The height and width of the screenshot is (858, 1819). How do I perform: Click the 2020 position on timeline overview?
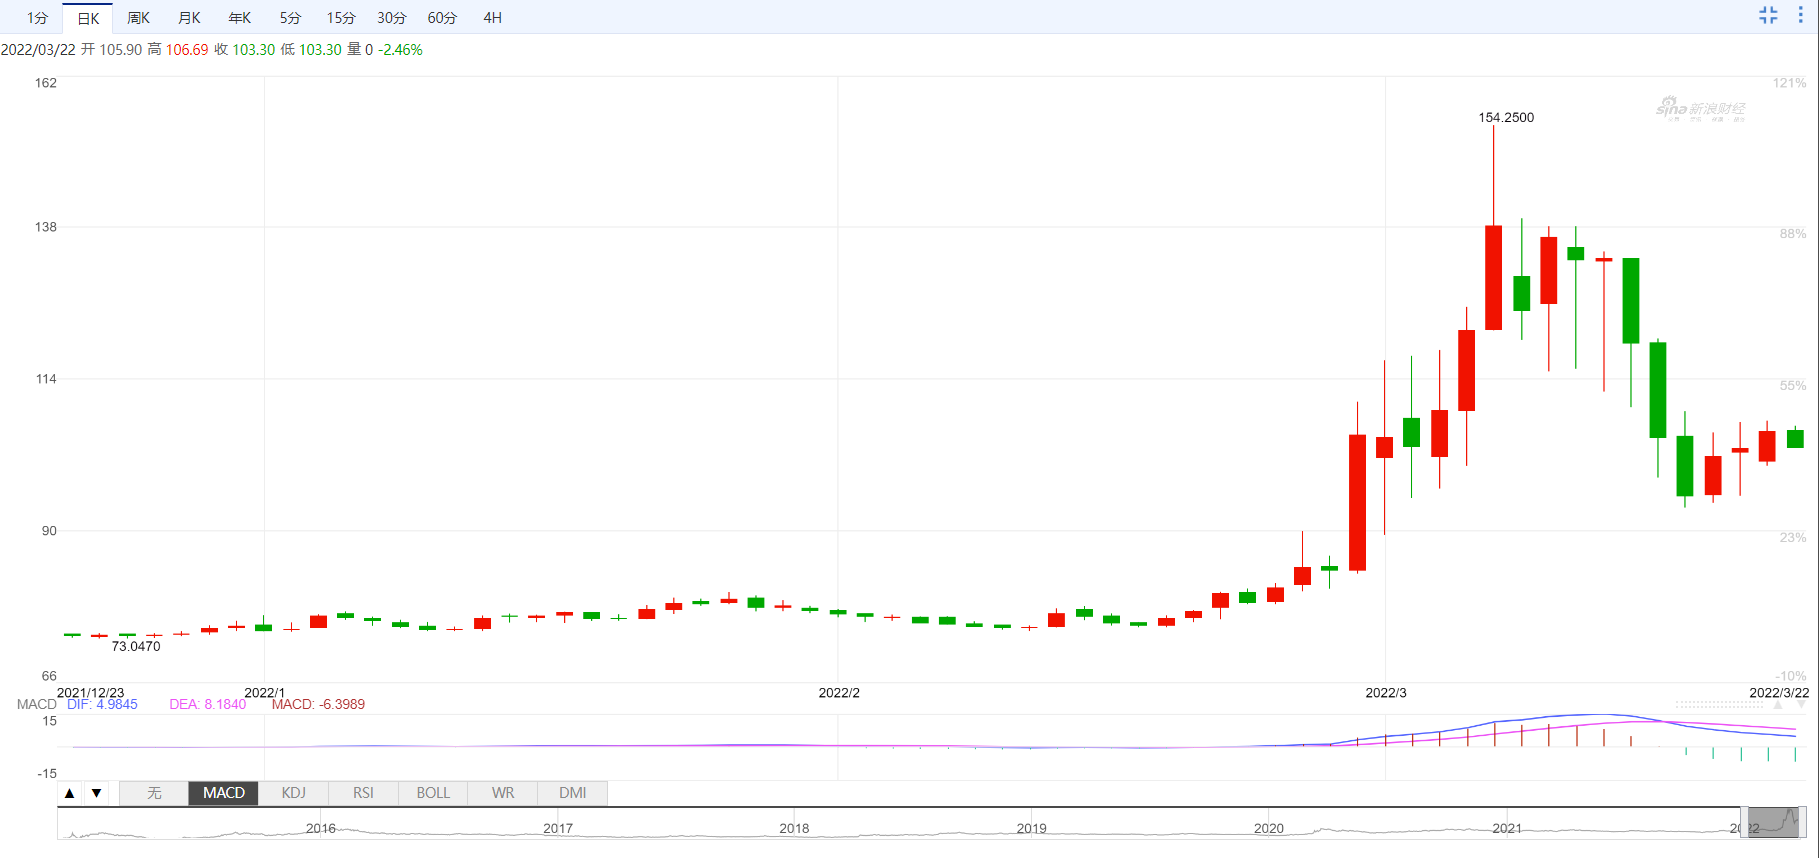tap(1269, 828)
